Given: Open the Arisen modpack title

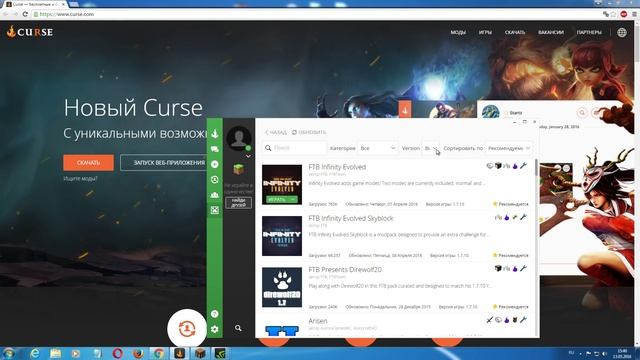Looking at the screenshot, I should 318,321.
